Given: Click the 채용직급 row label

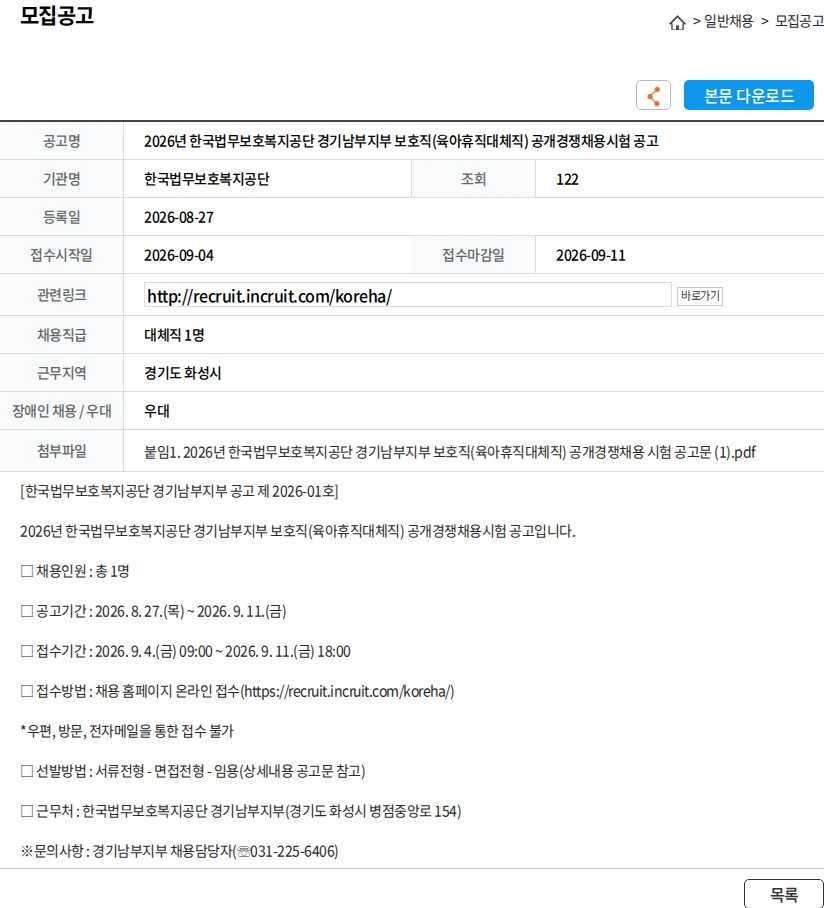Looking at the screenshot, I should (x=61, y=335).
